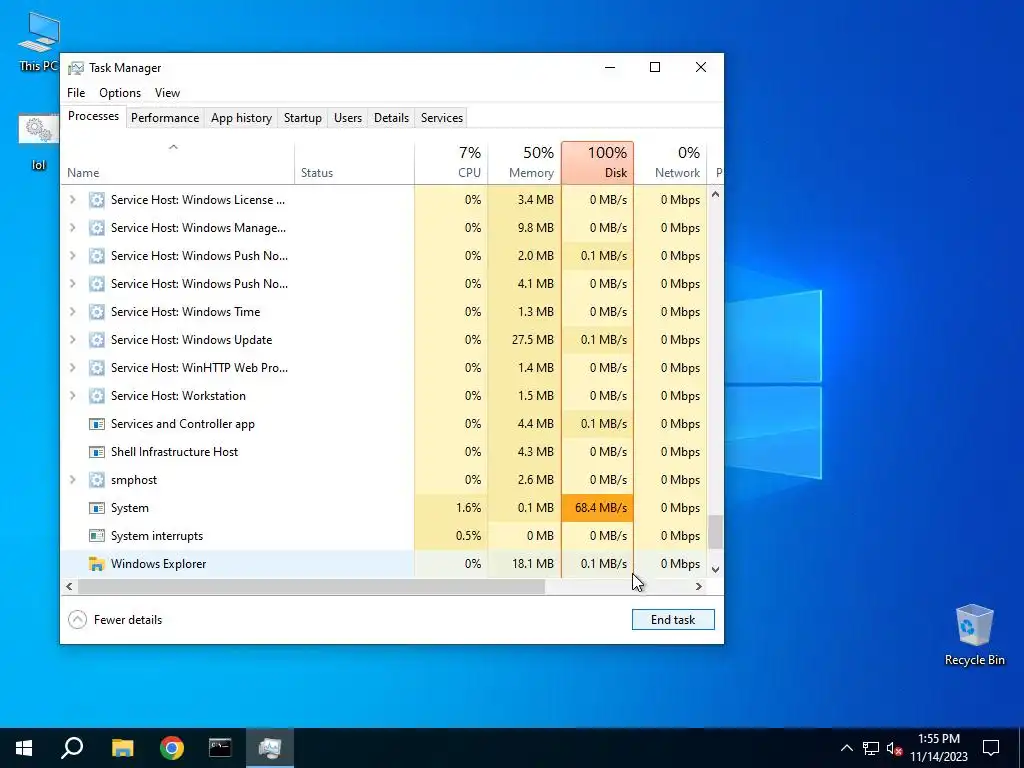Image resolution: width=1024 pixels, height=768 pixels.
Task: Select the lol desktop file icon
Action: point(39,142)
